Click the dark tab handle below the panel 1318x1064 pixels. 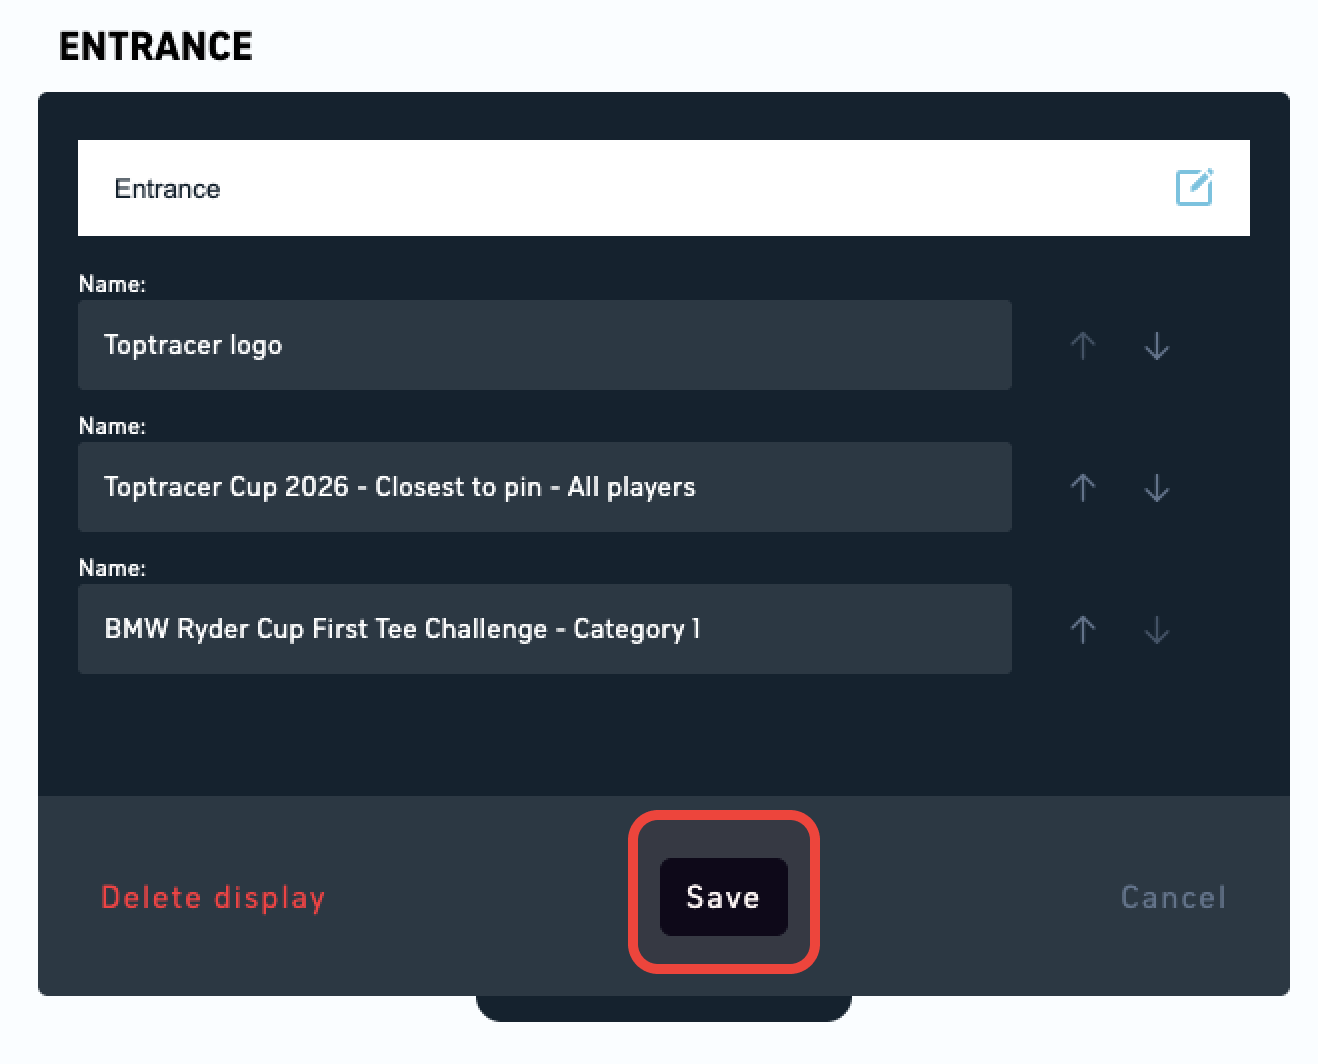(664, 1008)
